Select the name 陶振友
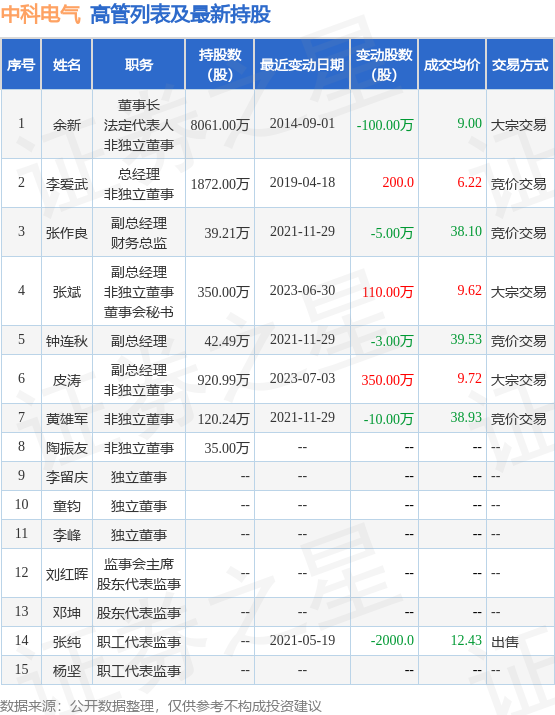The width and height of the screenshot is (555, 715). pos(67,448)
